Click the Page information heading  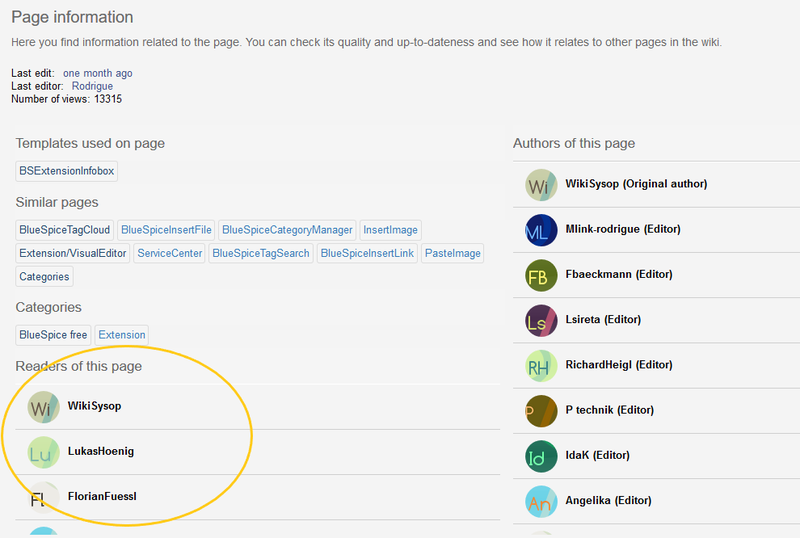[72, 17]
